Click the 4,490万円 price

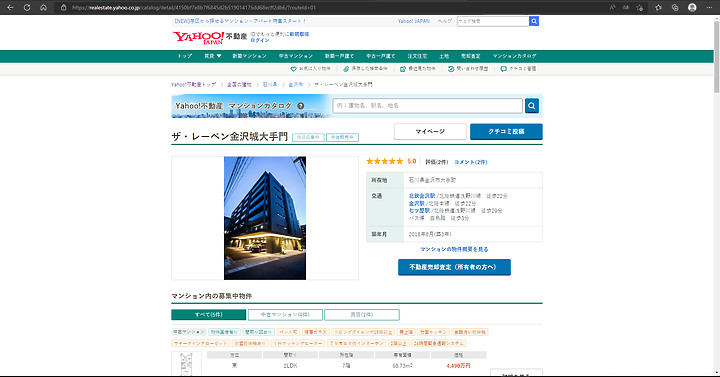[458, 366]
